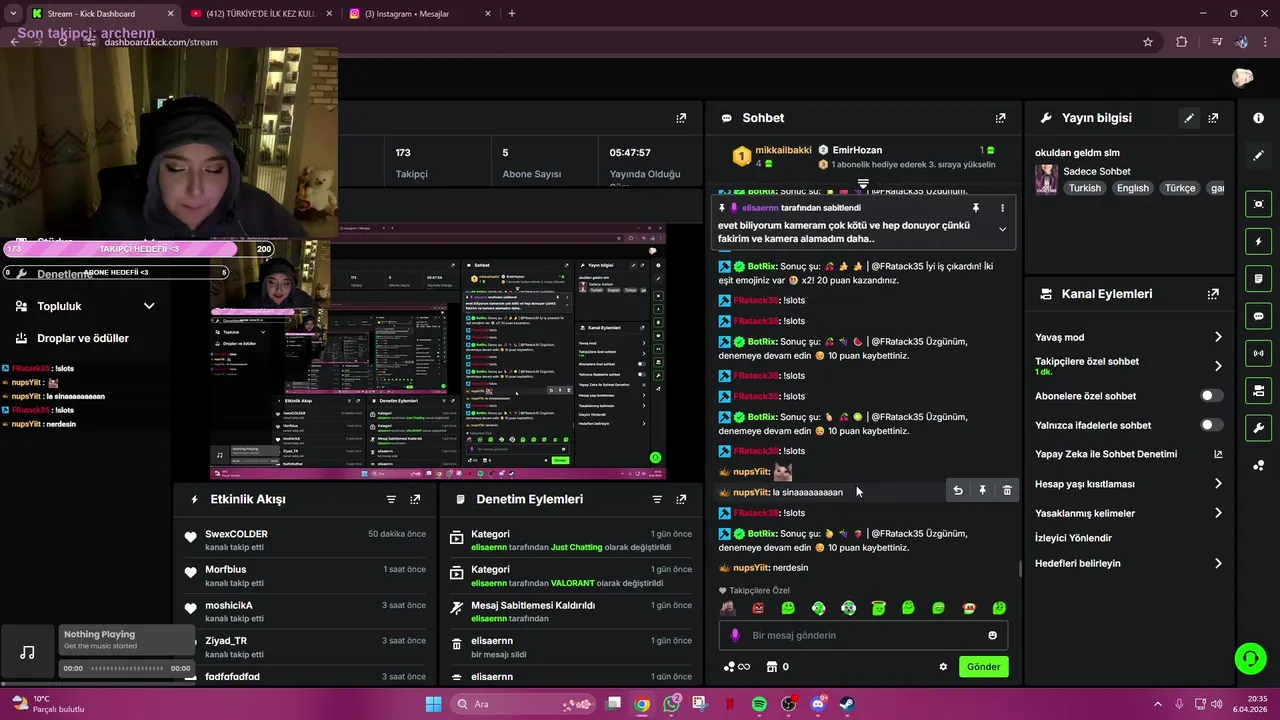
Task: Open the Windows Start menu
Action: 433,704
